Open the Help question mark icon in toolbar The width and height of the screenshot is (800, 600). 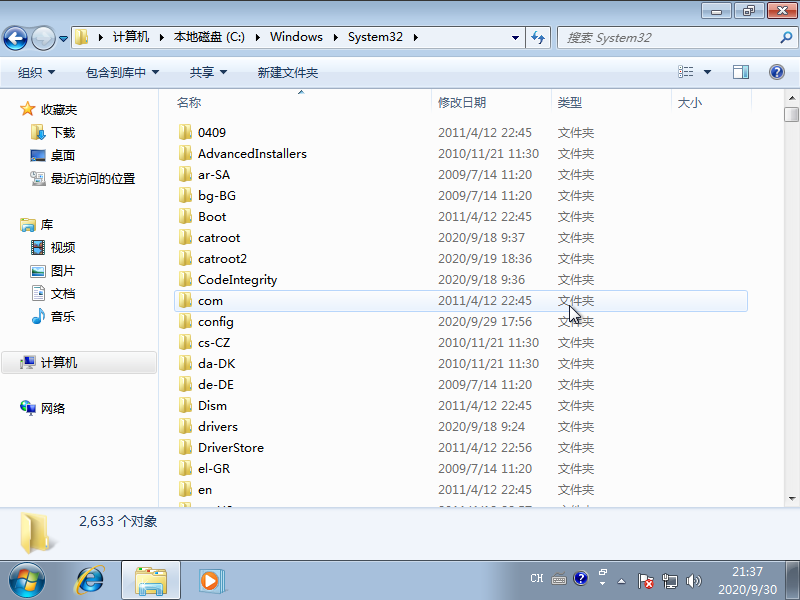(x=776, y=72)
